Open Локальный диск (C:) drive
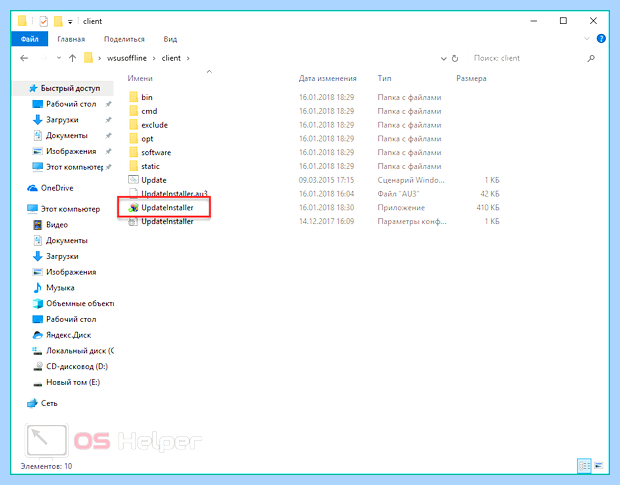This screenshot has height=485, width=620. [80, 351]
